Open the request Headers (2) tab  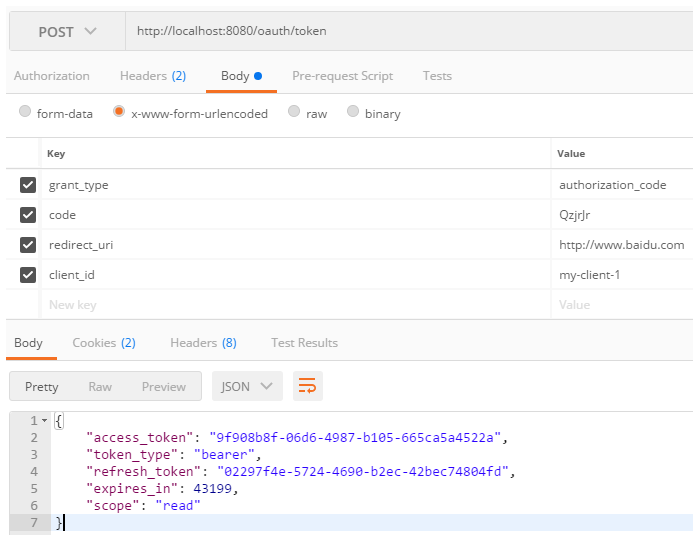pos(153,76)
